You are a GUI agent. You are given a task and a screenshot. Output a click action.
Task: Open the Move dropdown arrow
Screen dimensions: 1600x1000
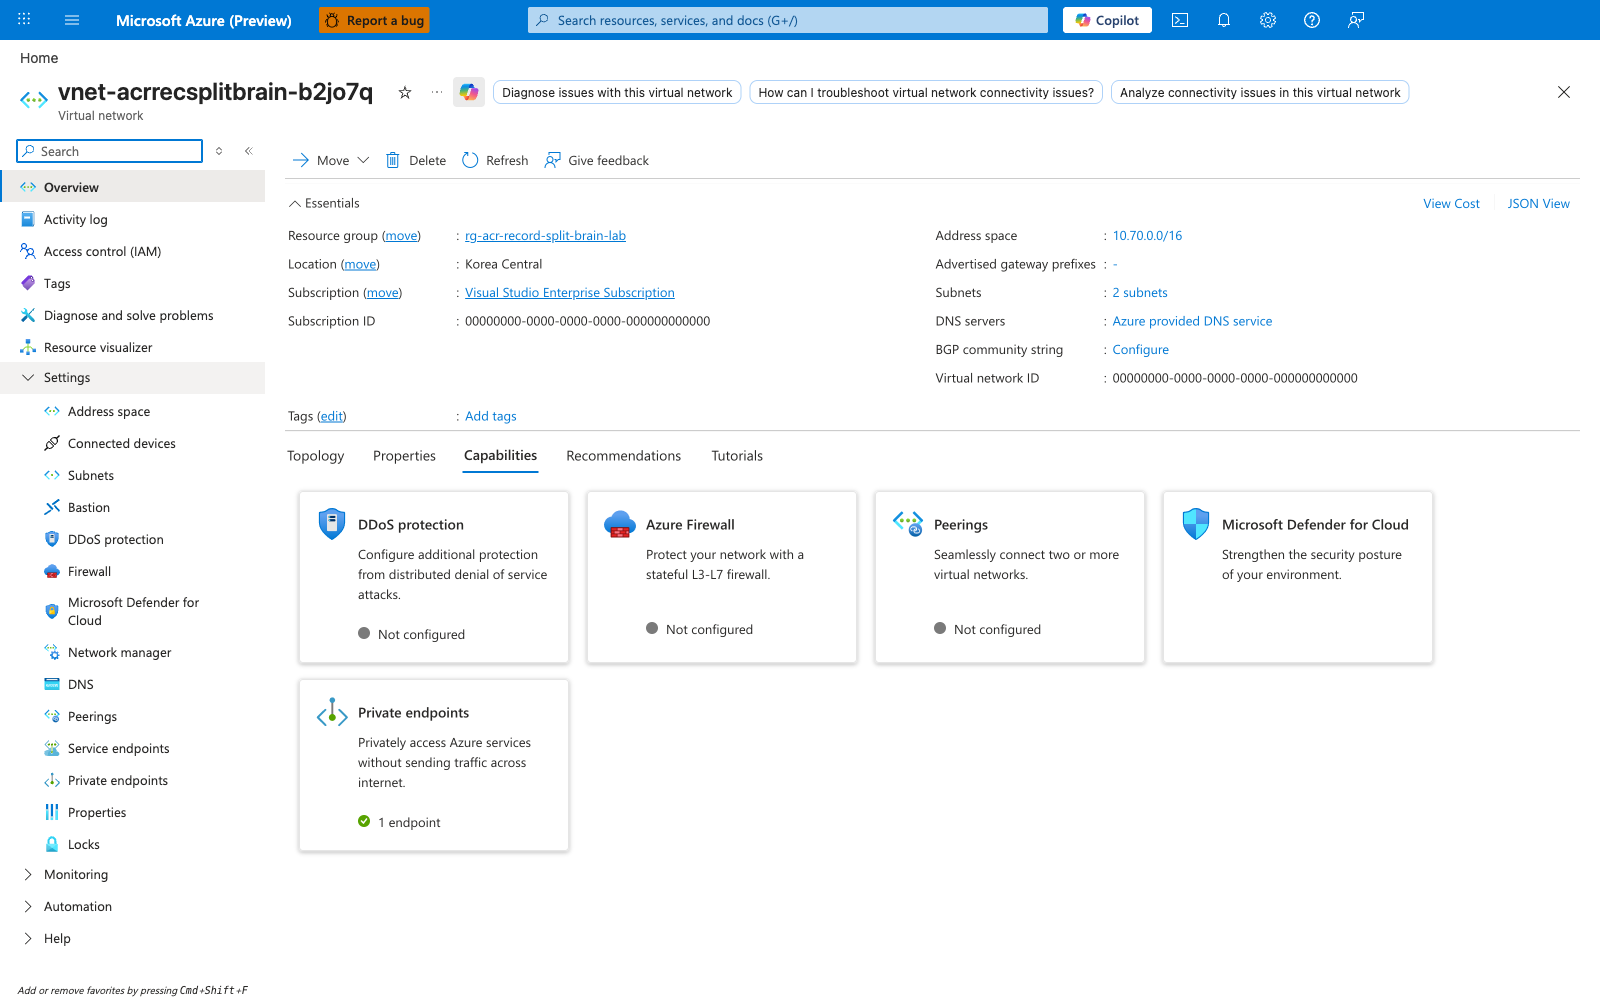[363, 160]
